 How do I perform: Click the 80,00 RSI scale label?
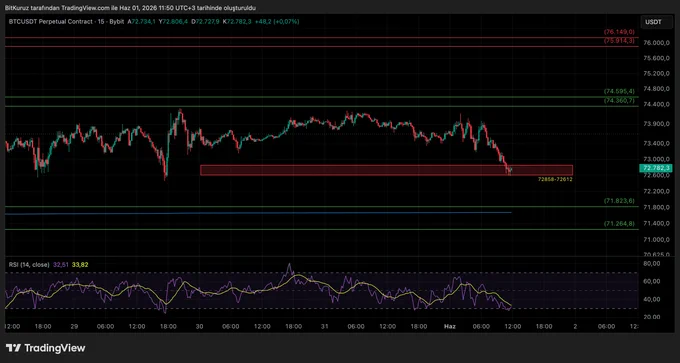(651, 263)
